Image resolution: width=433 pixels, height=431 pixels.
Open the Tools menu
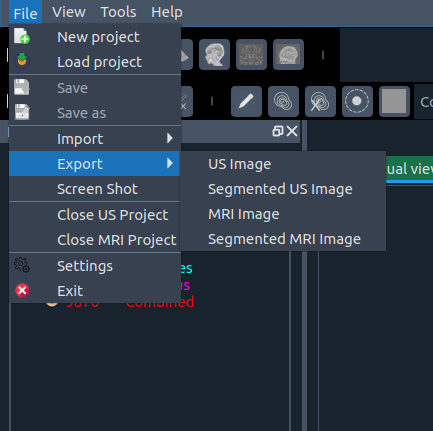pos(118,12)
